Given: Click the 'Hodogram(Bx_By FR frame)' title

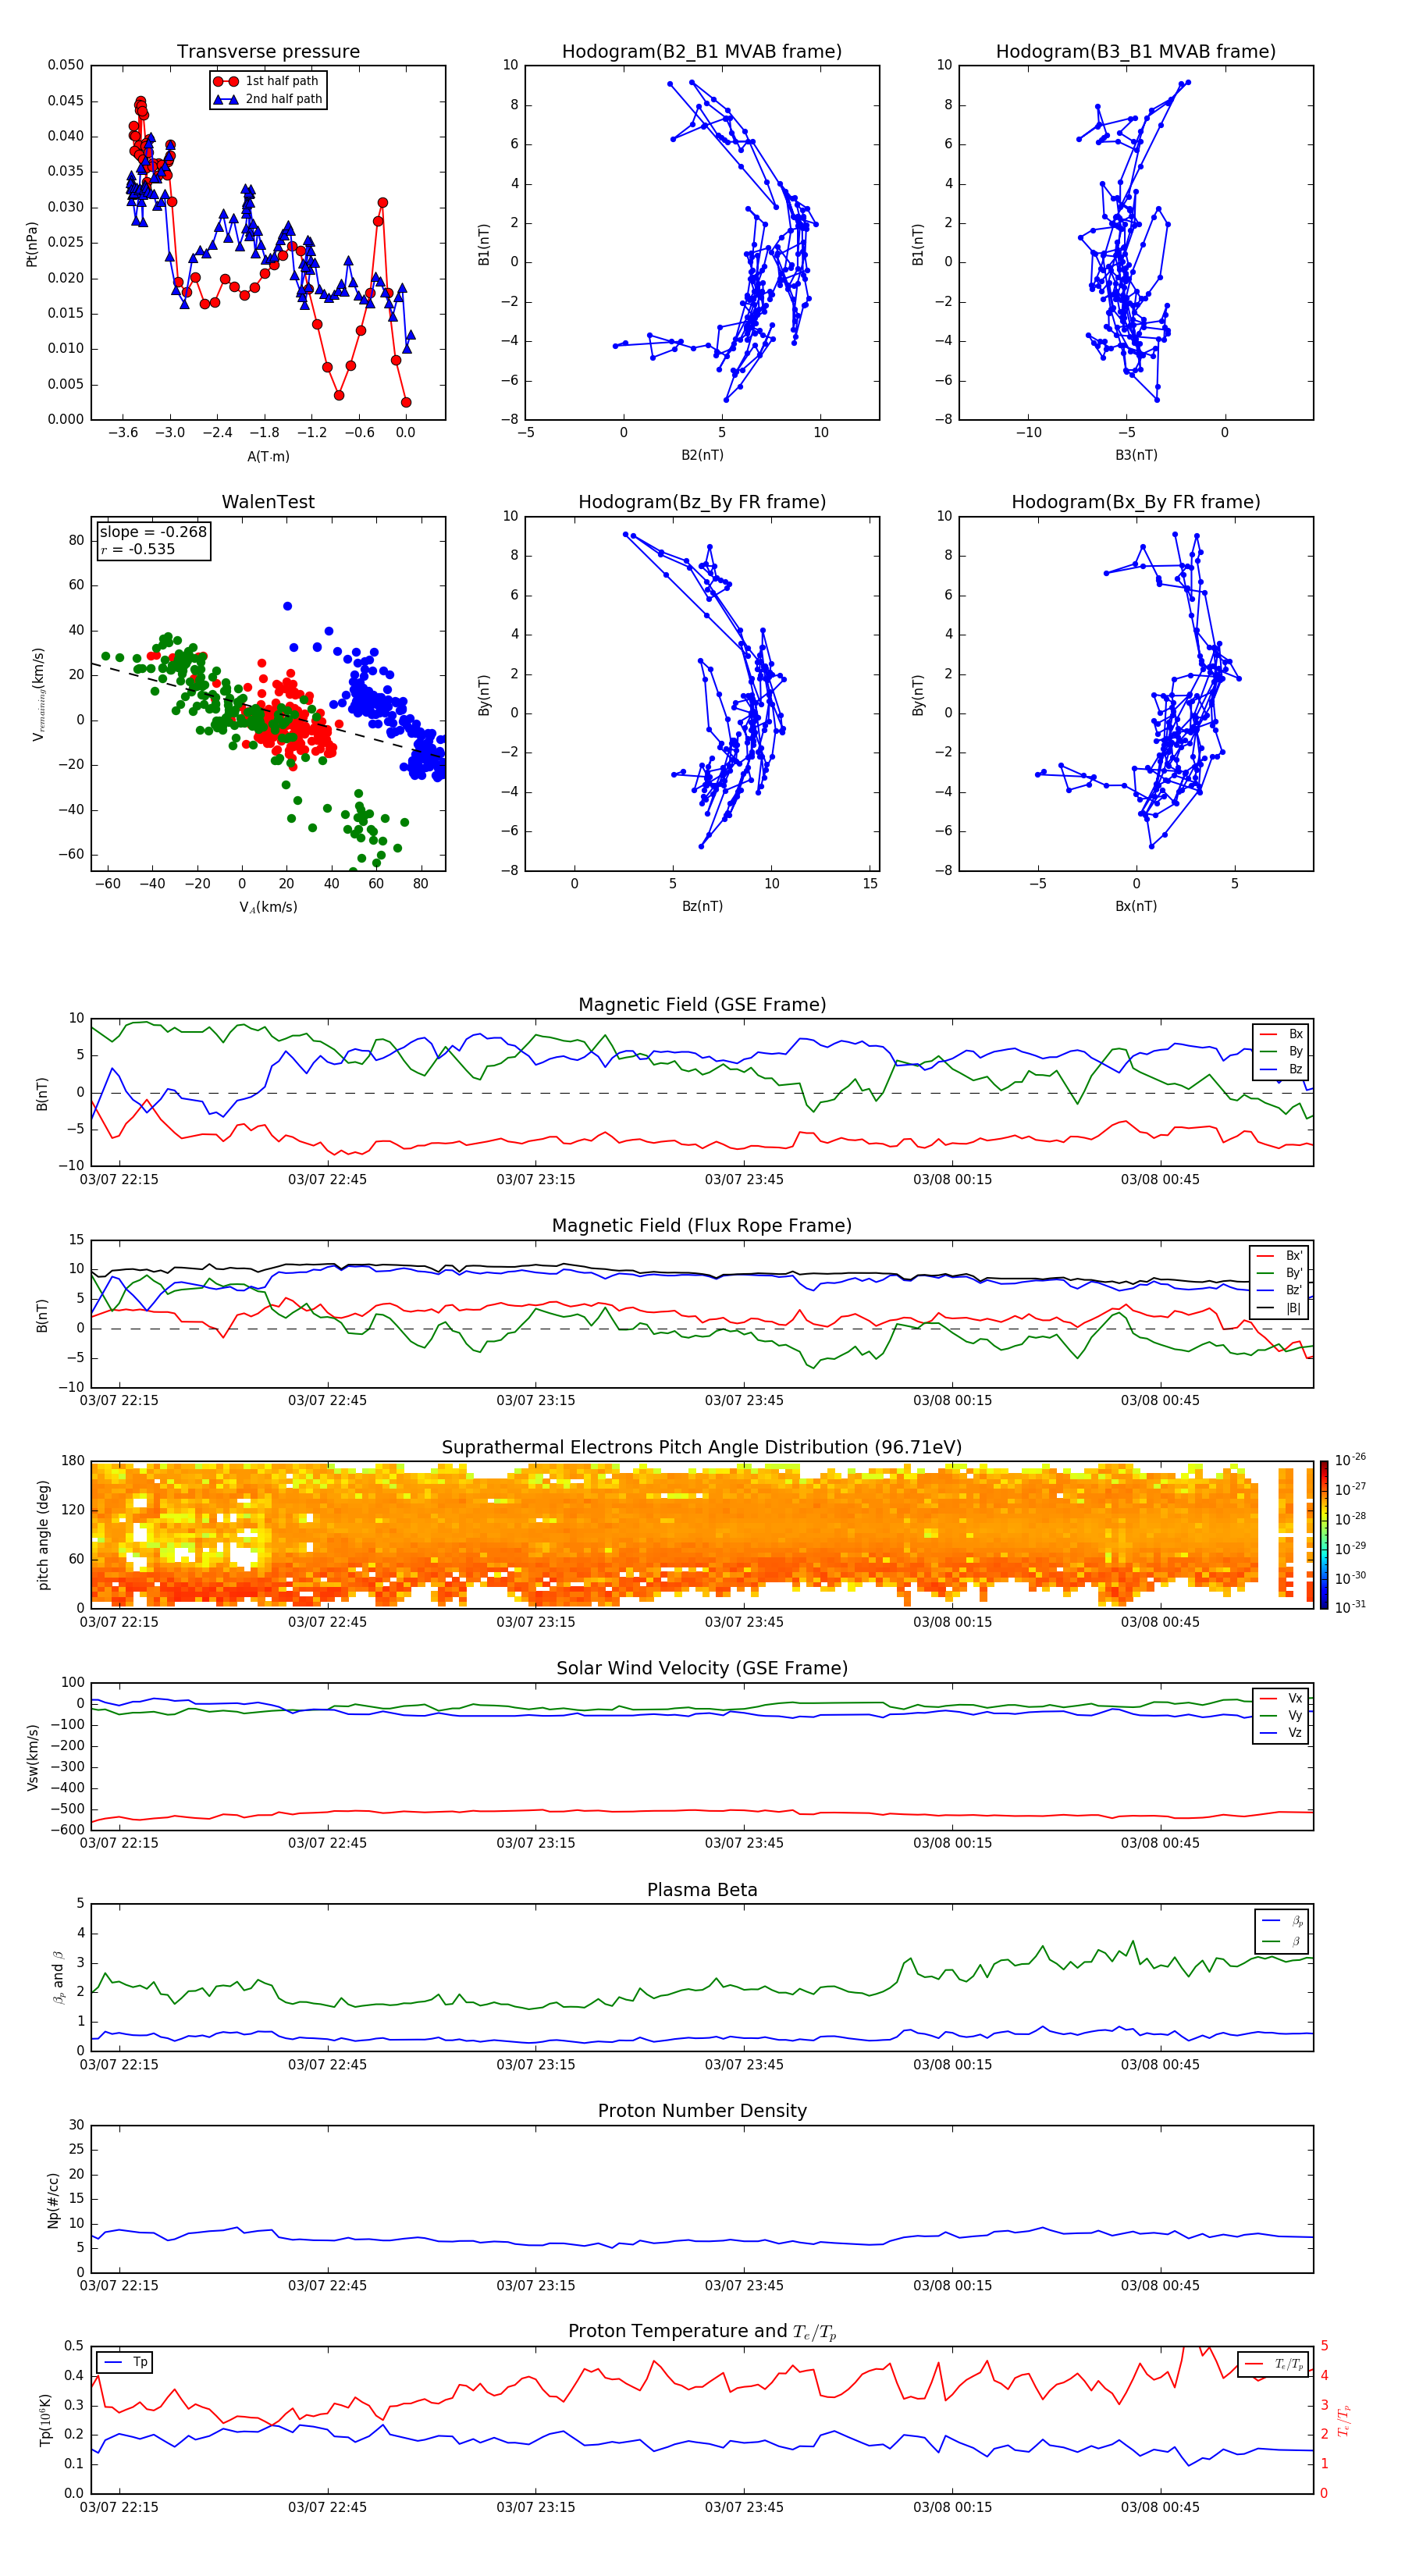Looking at the screenshot, I should tap(1136, 502).
